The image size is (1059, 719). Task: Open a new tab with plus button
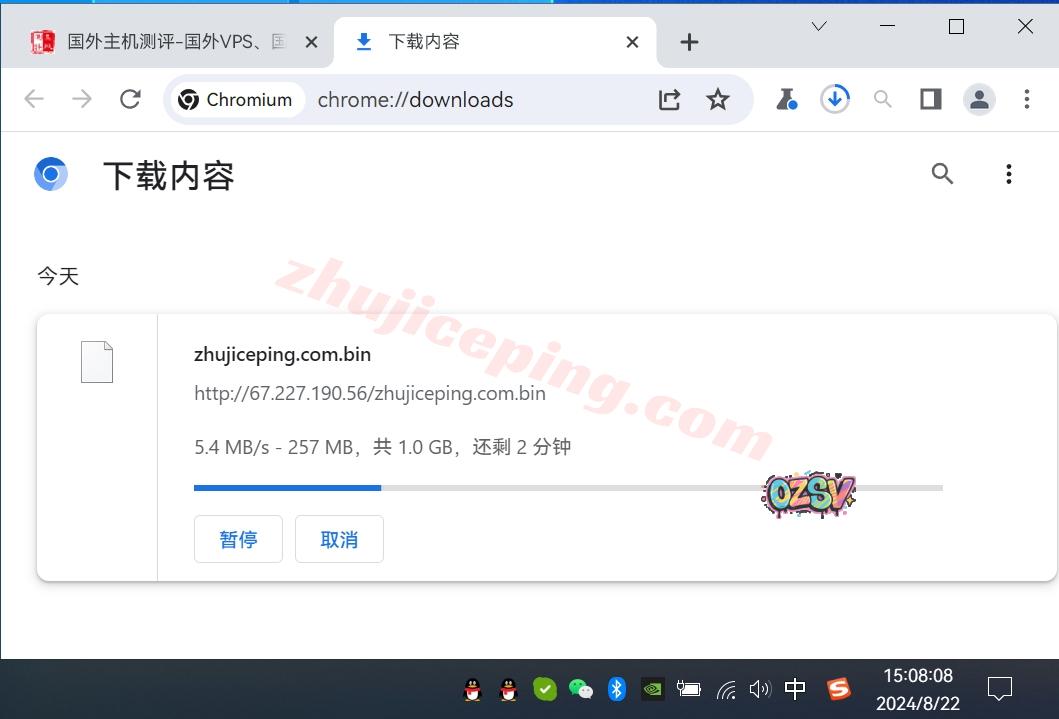tap(689, 42)
